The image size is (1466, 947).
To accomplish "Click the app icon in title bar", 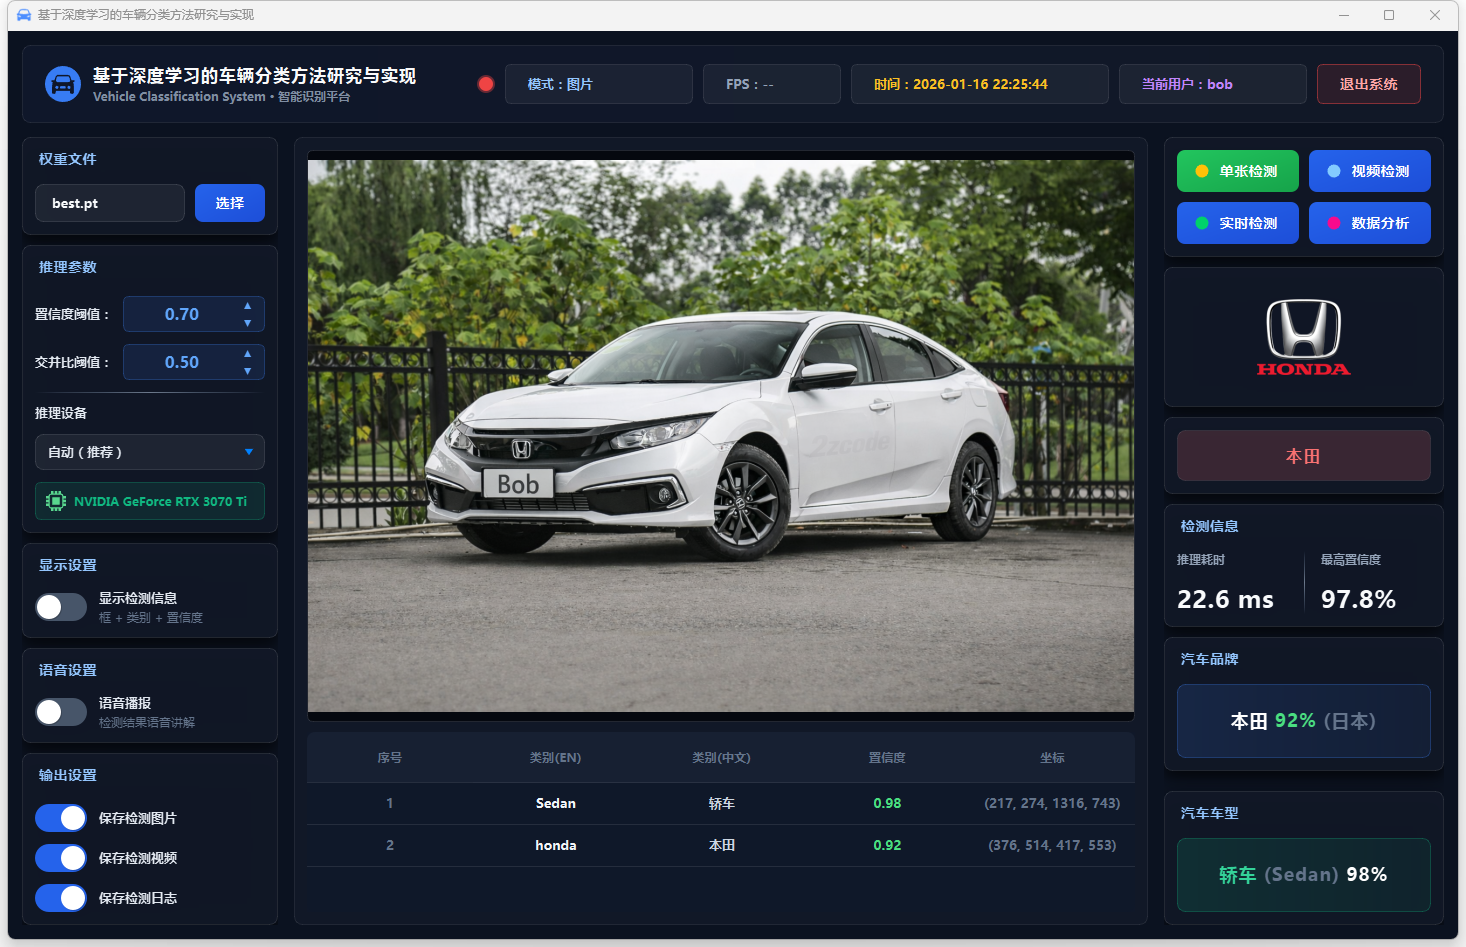I will click(x=24, y=15).
